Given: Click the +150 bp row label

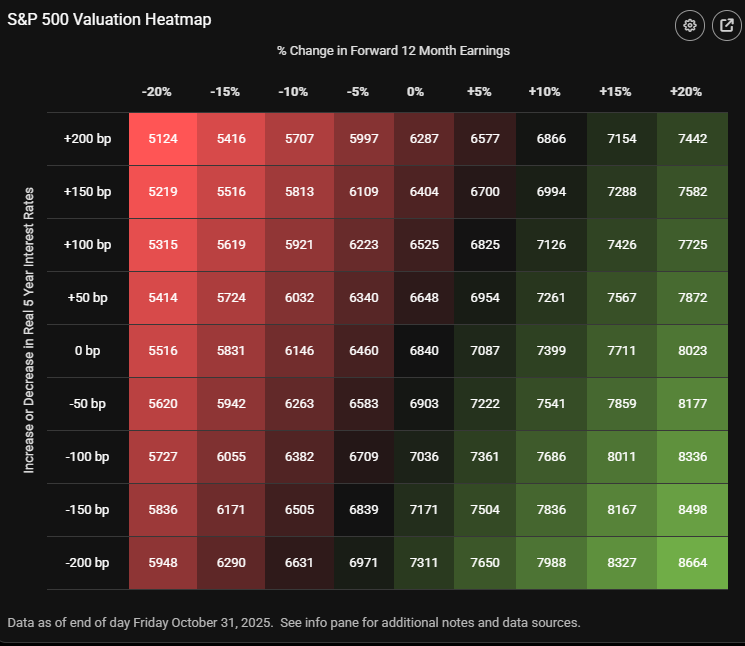Looking at the screenshot, I should point(87,192).
